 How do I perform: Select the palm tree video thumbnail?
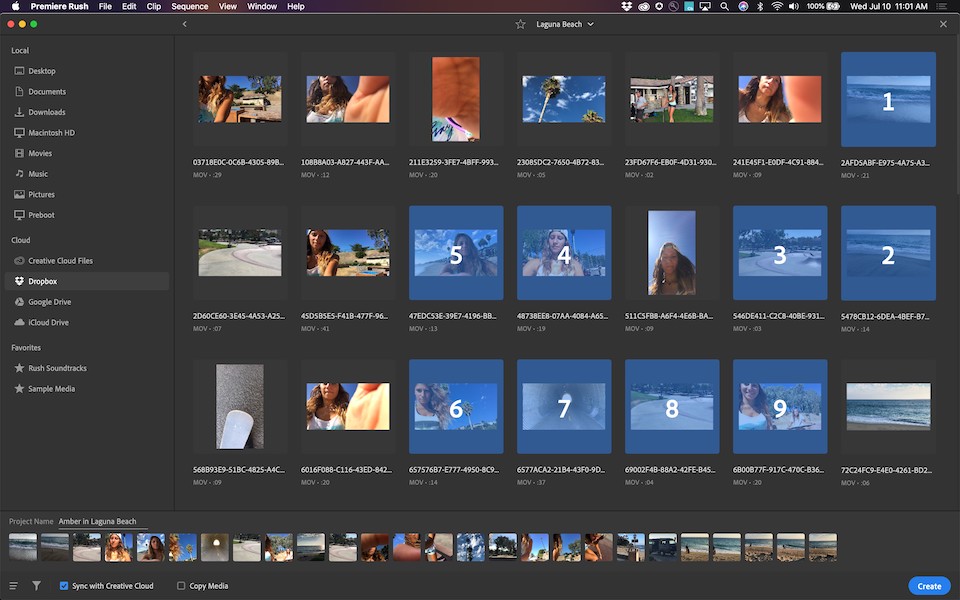pyautogui.click(x=564, y=99)
